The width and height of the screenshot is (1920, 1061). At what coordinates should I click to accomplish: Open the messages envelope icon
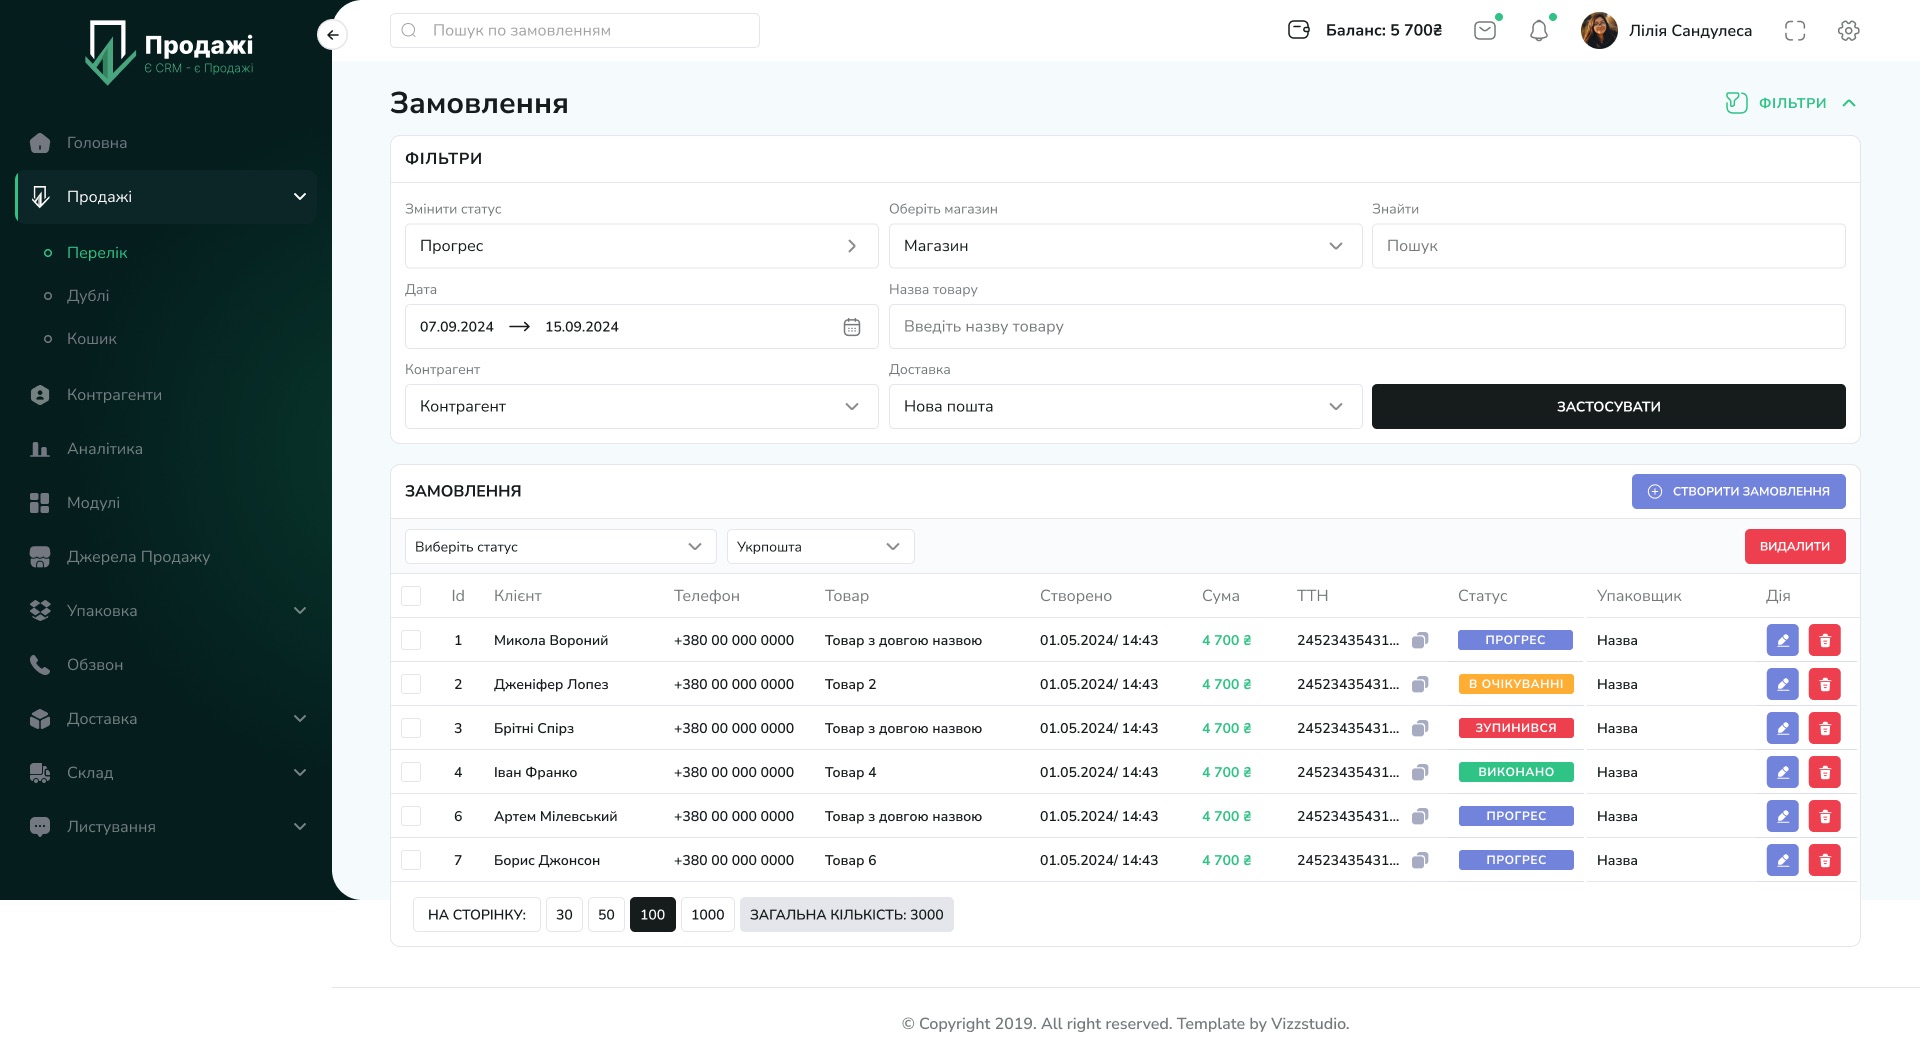(1485, 31)
